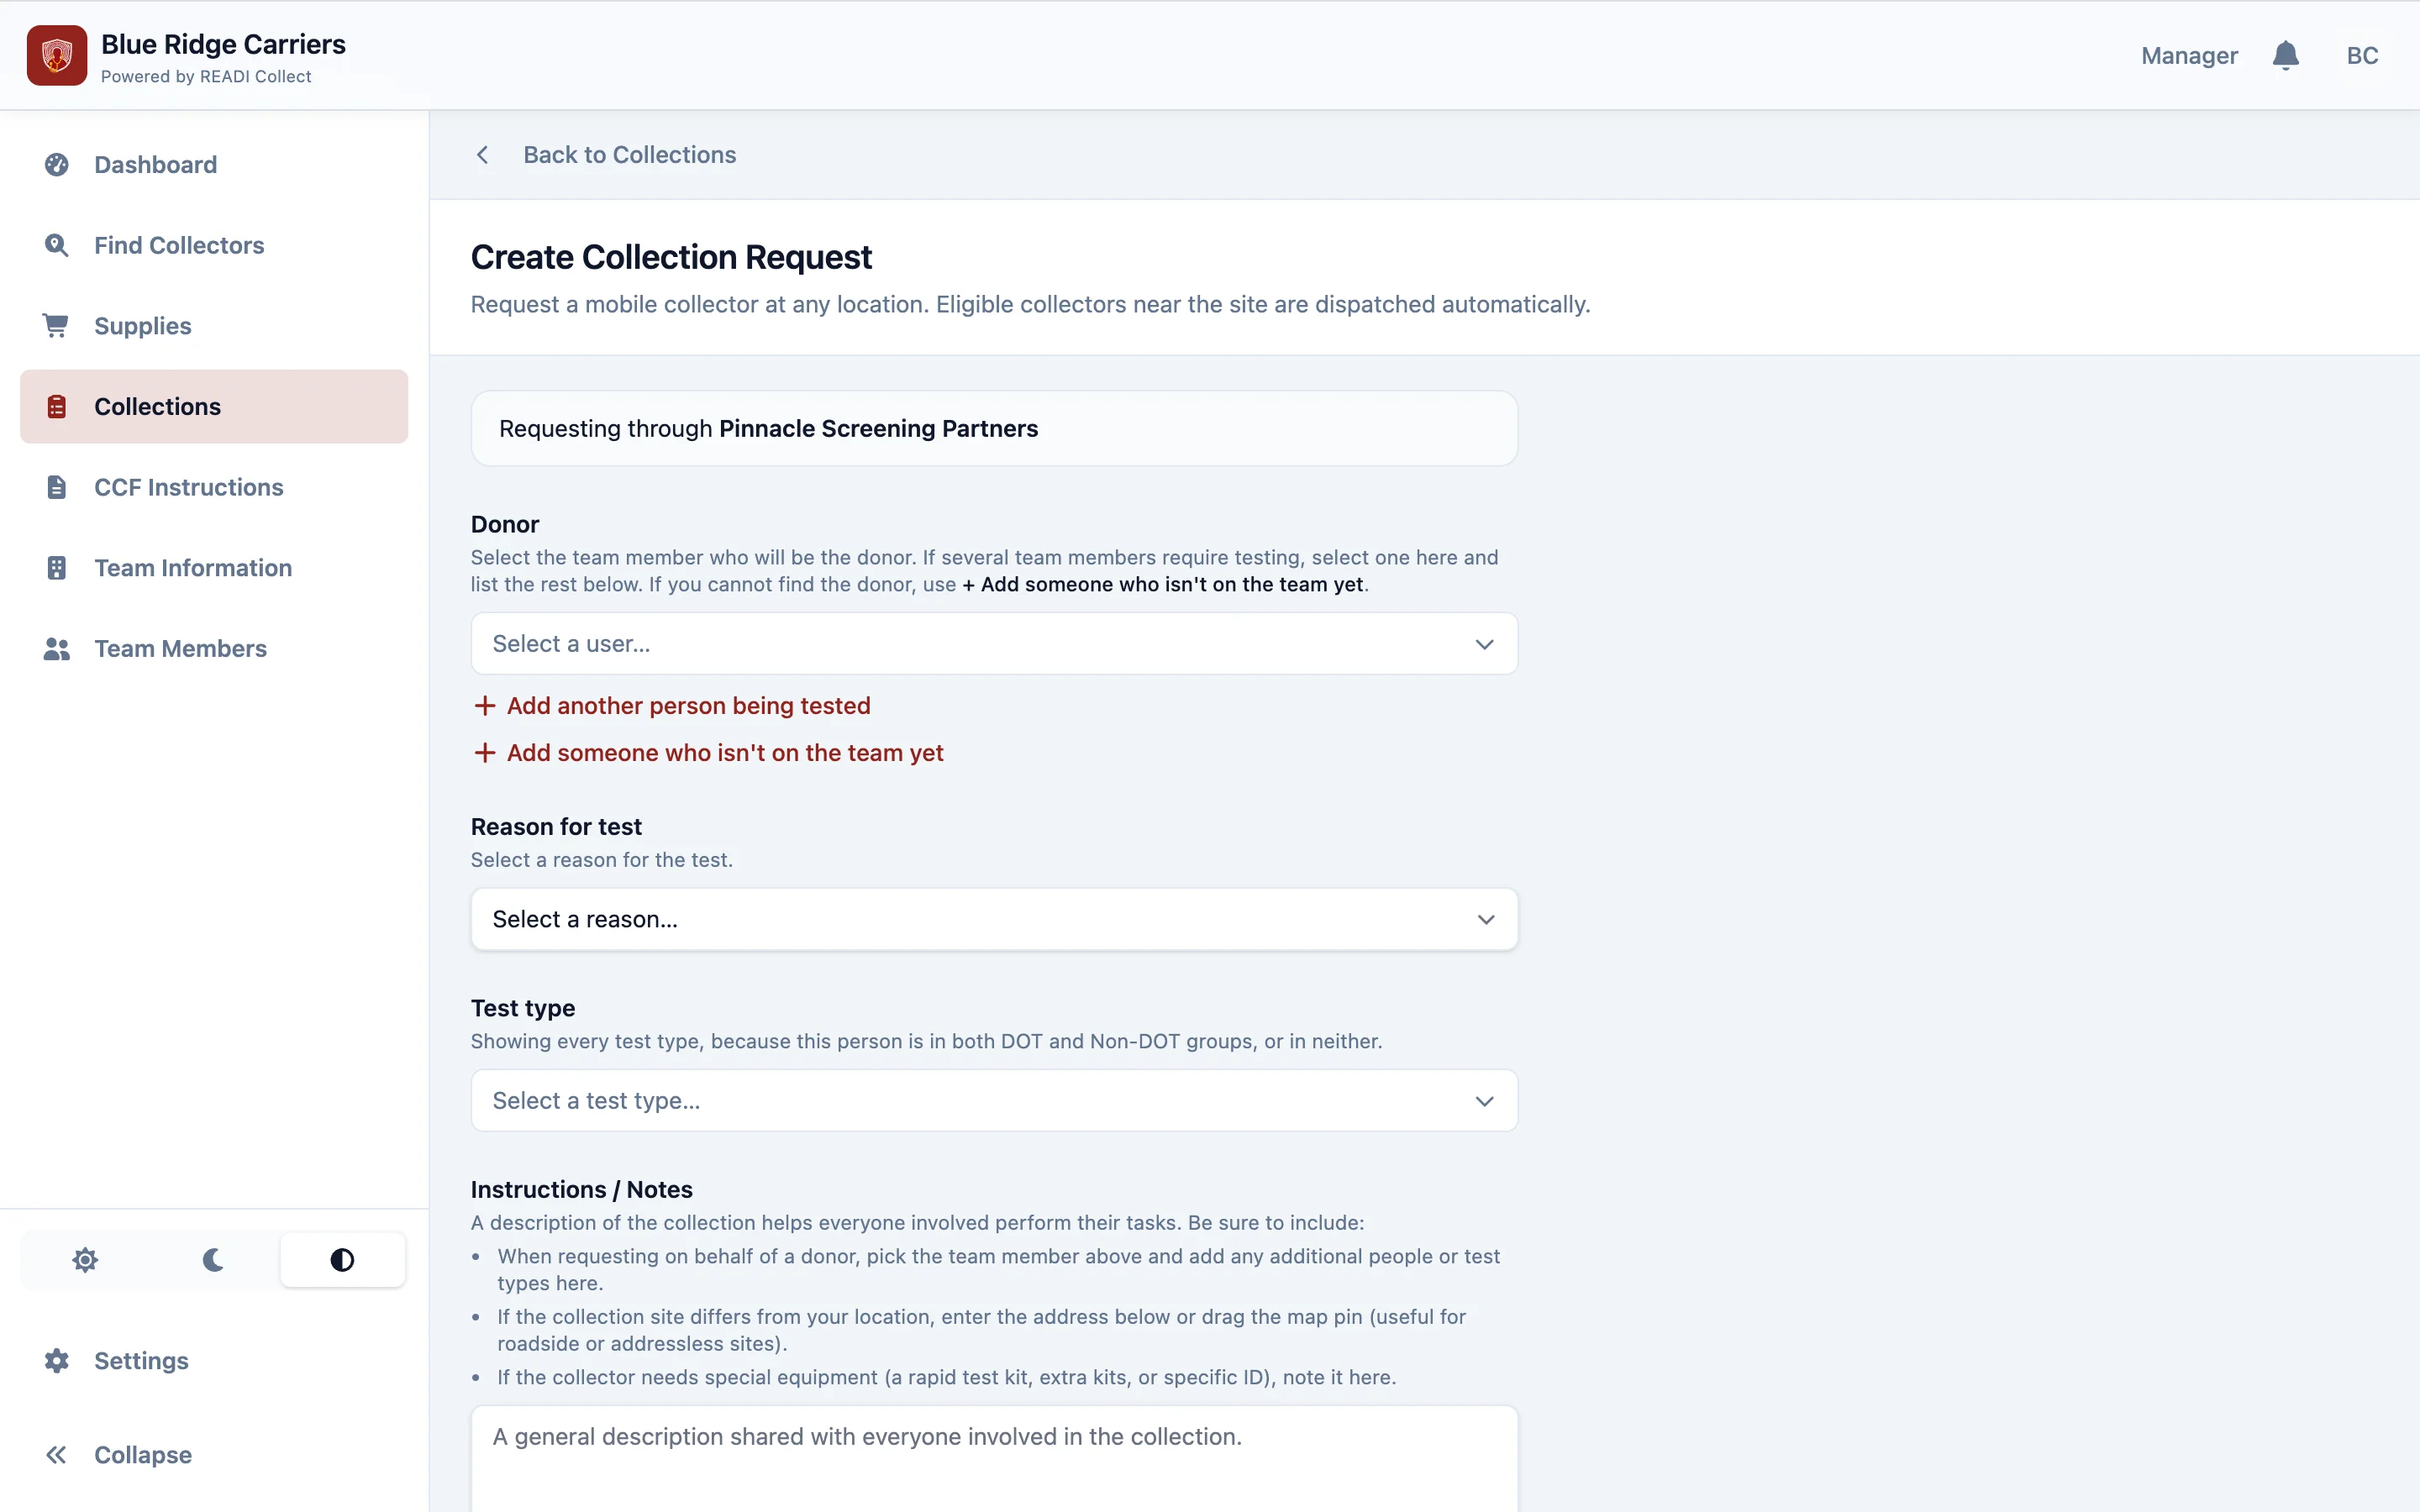Open Find Collectors page
Image resolution: width=2420 pixels, height=1512 pixels.
[x=214, y=245]
